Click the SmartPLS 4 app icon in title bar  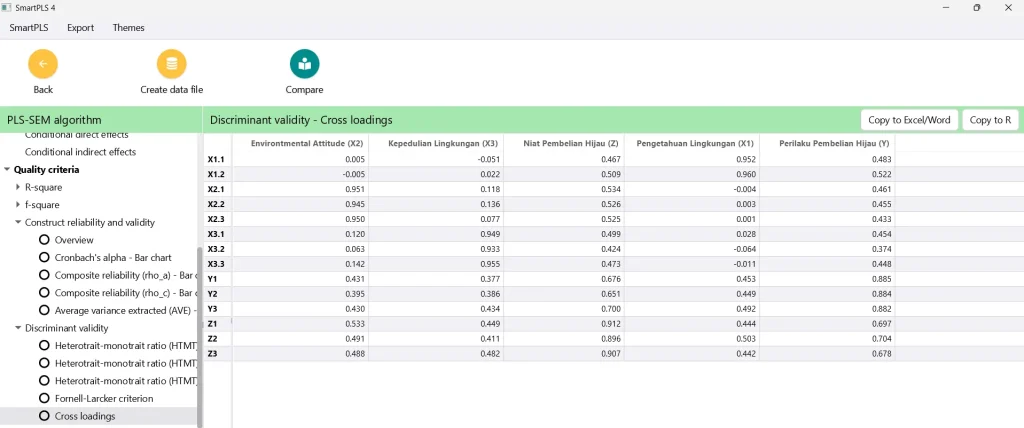coord(7,8)
